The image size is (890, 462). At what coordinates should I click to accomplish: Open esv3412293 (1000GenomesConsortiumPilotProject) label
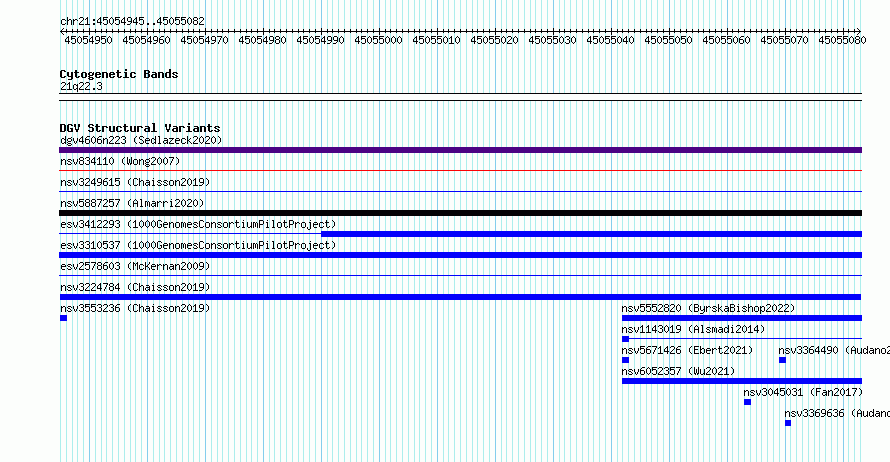[198, 224]
